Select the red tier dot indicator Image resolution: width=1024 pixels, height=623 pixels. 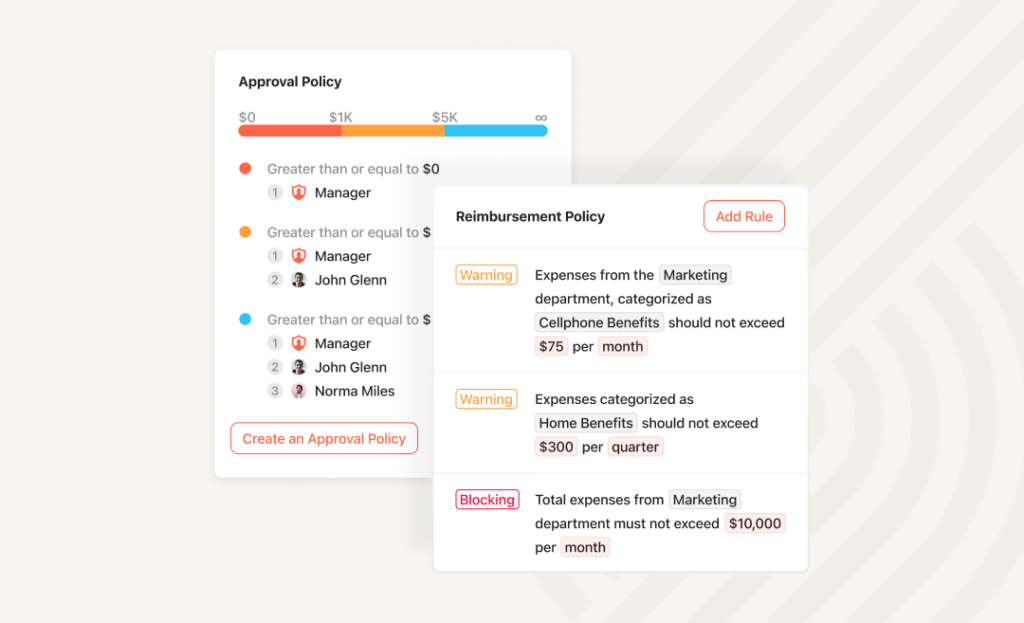click(x=246, y=168)
